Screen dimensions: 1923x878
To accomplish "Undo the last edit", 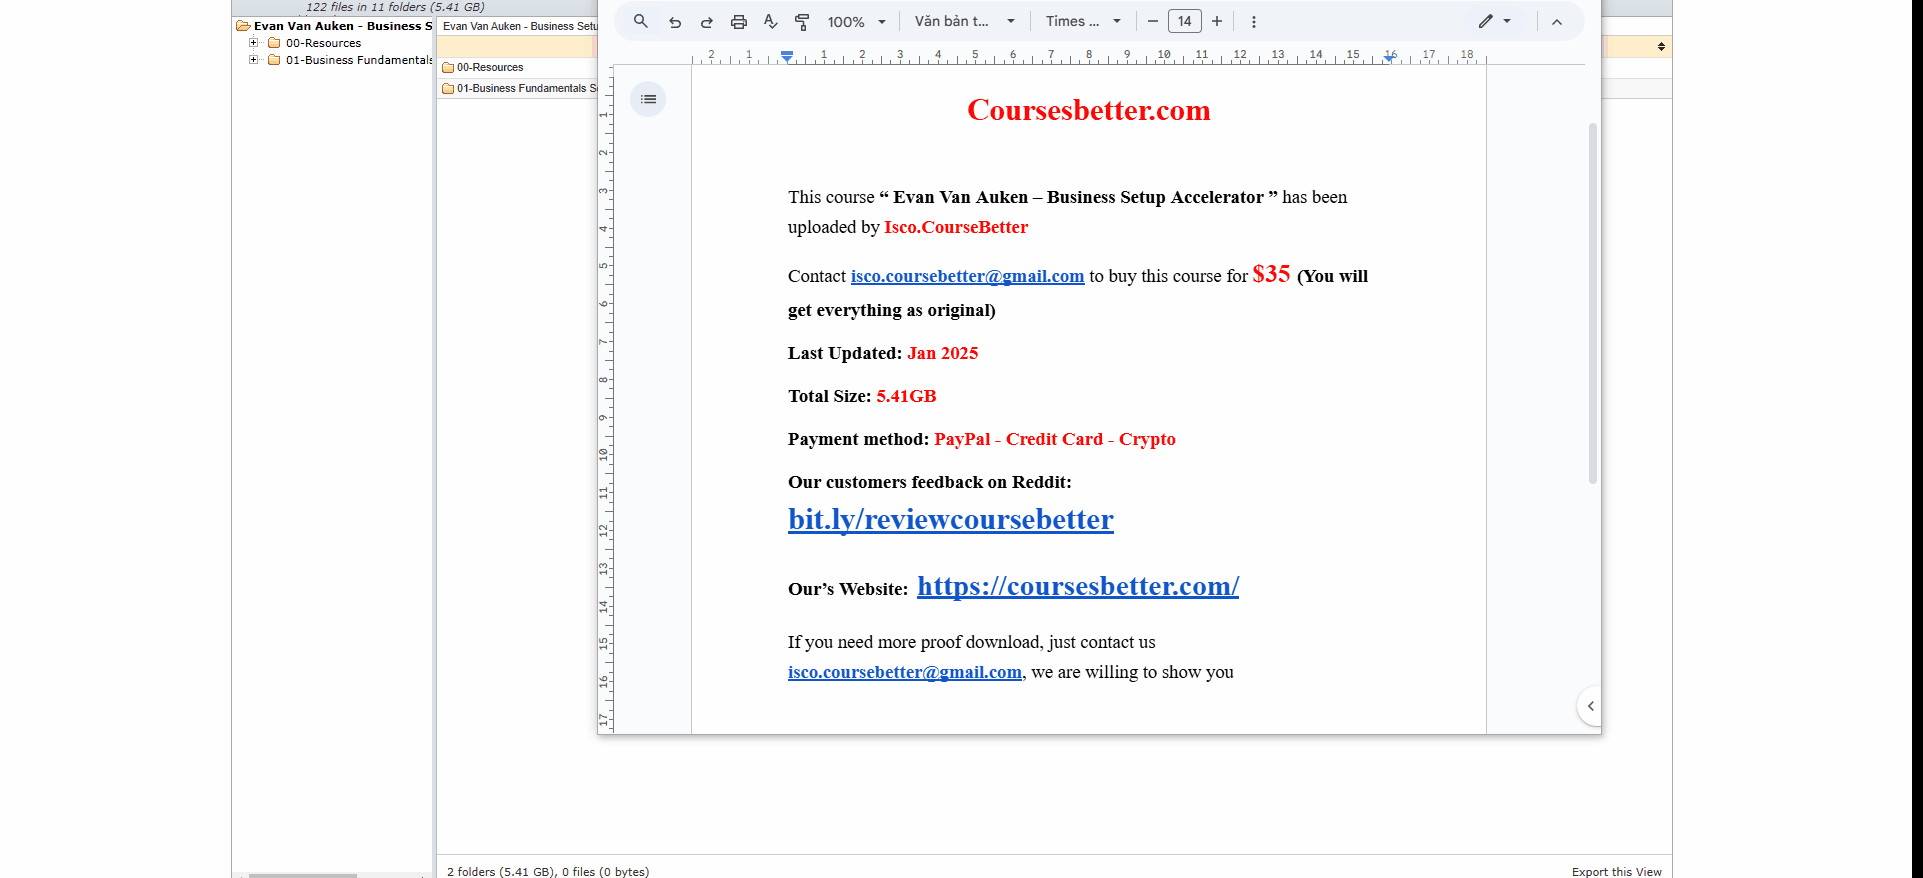I will [x=675, y=21].
